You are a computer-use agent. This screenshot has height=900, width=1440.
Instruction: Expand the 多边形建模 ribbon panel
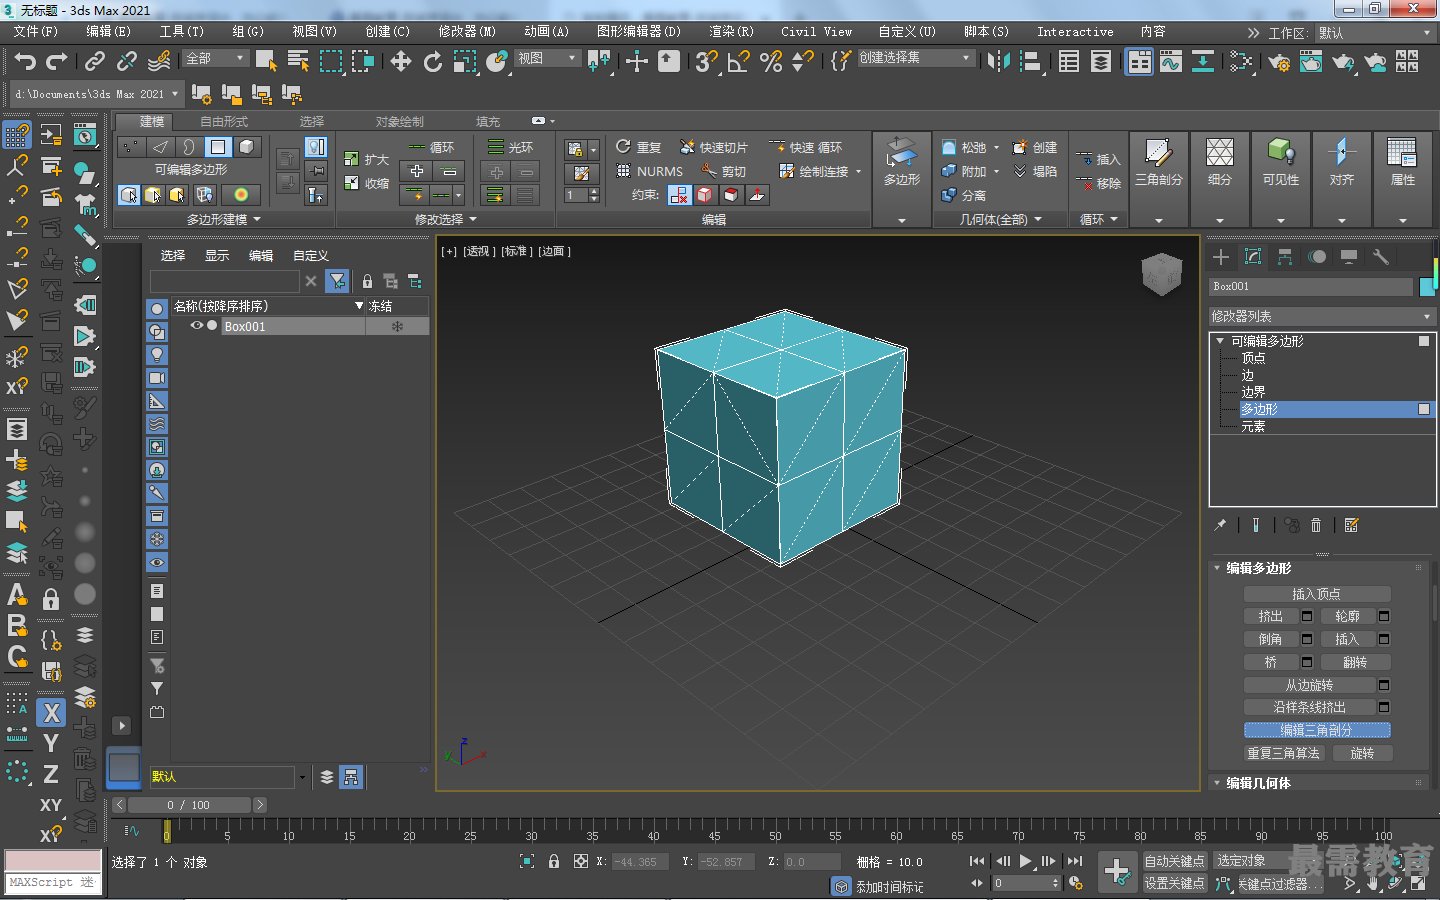point(224,219)
